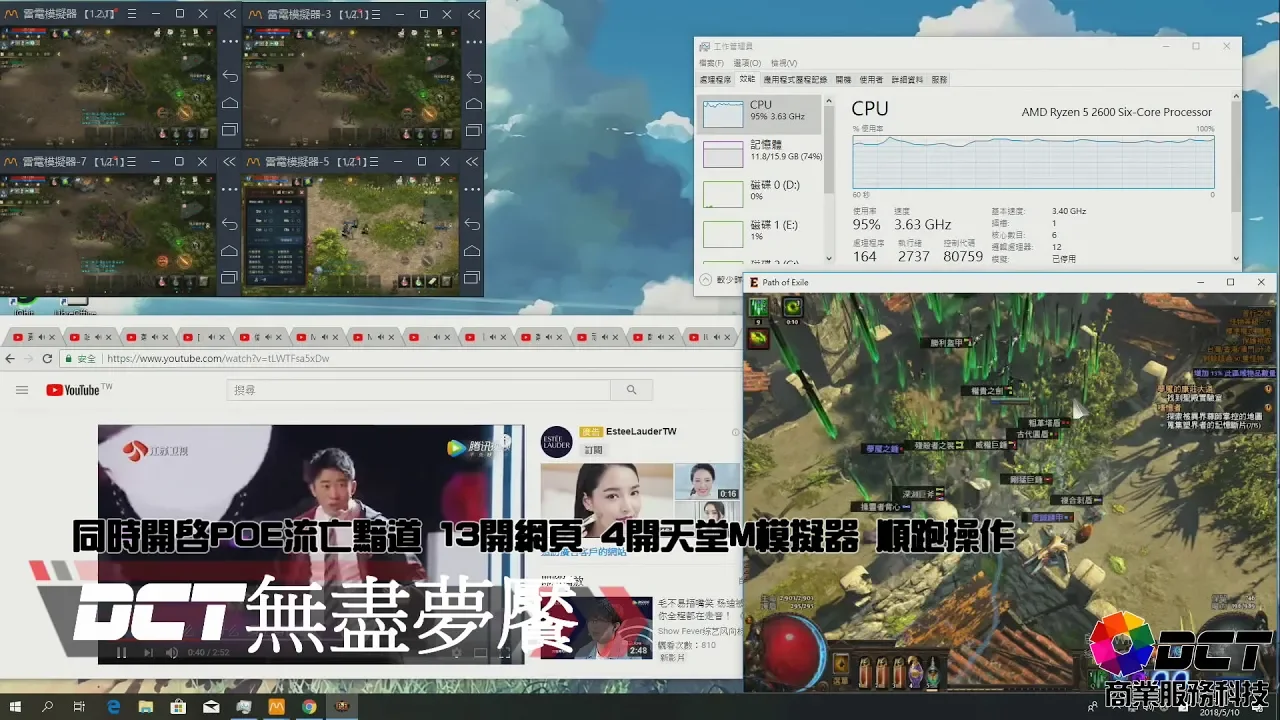The width and height of the screenshot is (1280, 720).
Task: Tap Android home in unnumbered 雷電模擬器 window
Action: (230, 103)
